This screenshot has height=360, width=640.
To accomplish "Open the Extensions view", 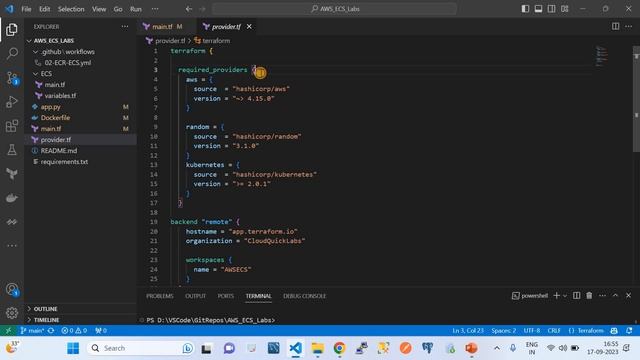I will (12, 126).
